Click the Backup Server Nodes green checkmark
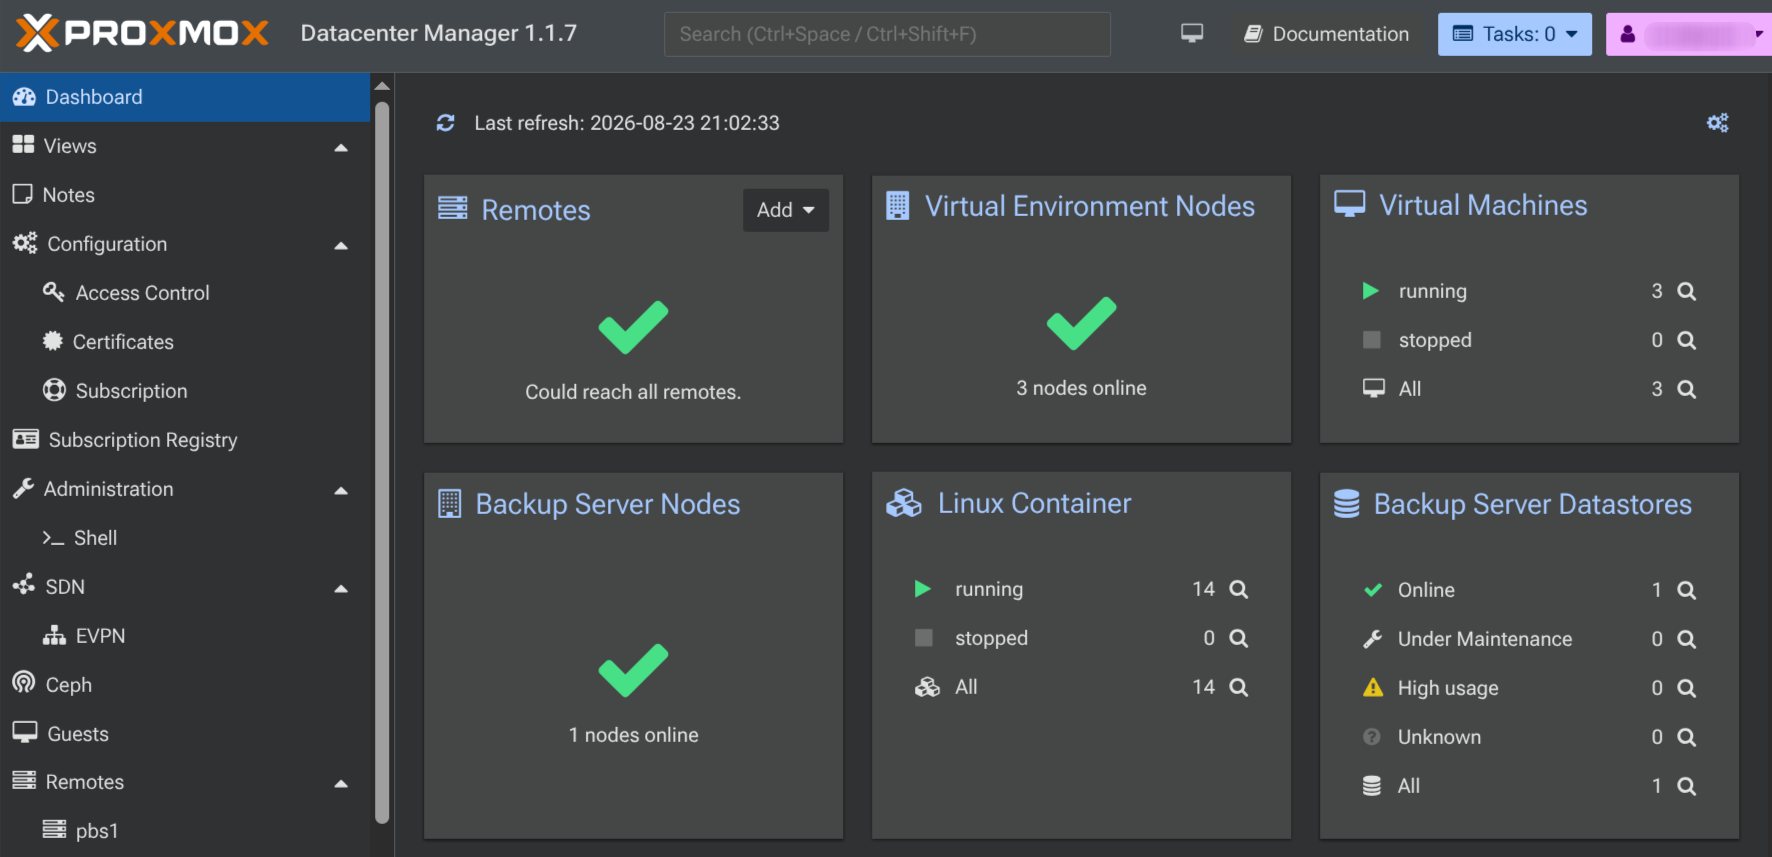Image resolution: width=1772 pixels, height=857 pixels. point(633,670)
